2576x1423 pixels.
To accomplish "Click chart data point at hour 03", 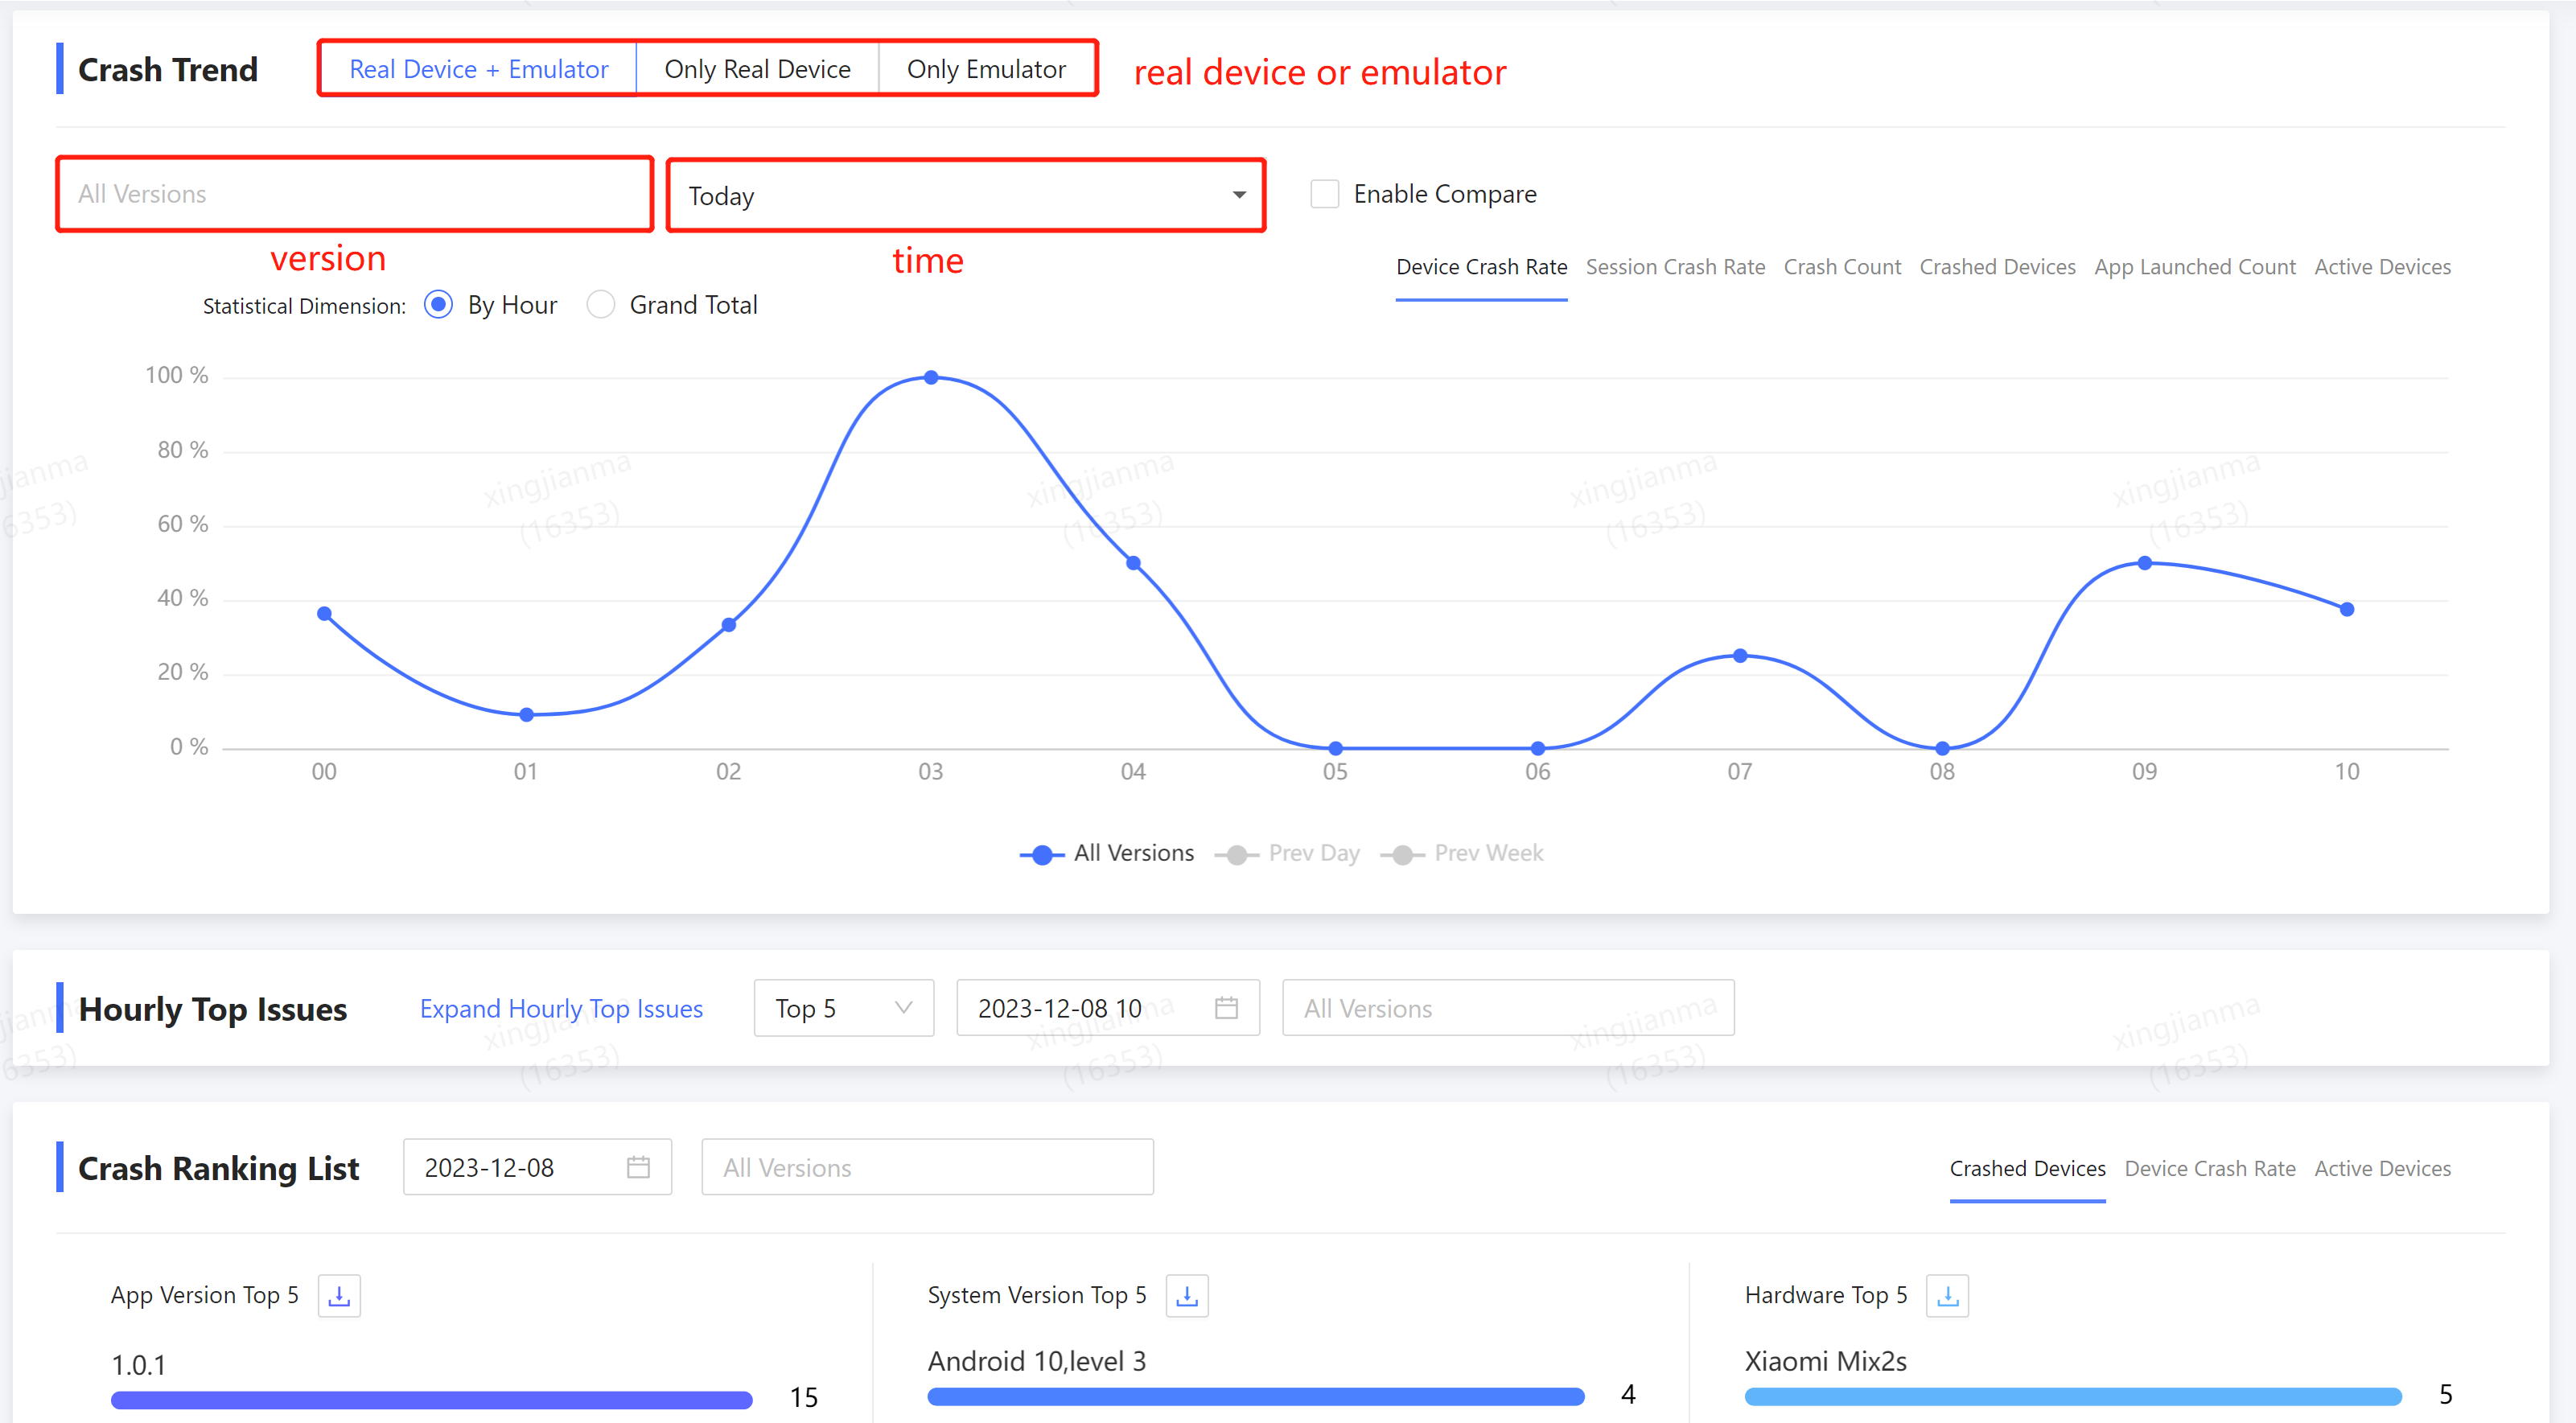I will (931, 377).
